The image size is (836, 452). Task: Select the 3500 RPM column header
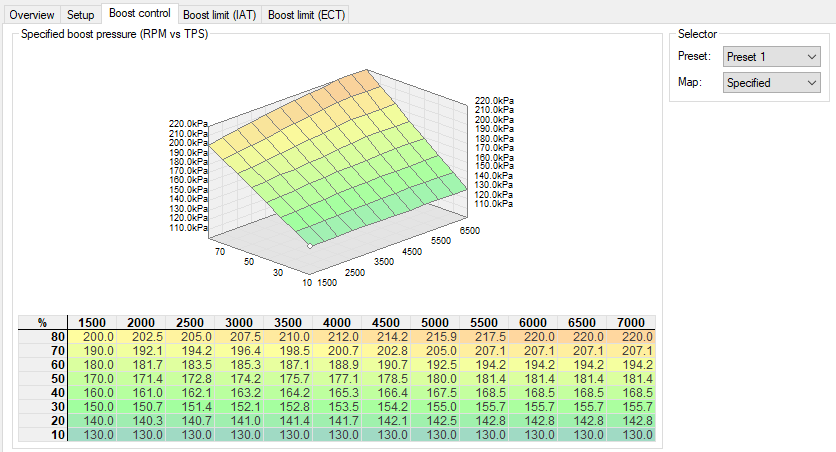[288, 322]
